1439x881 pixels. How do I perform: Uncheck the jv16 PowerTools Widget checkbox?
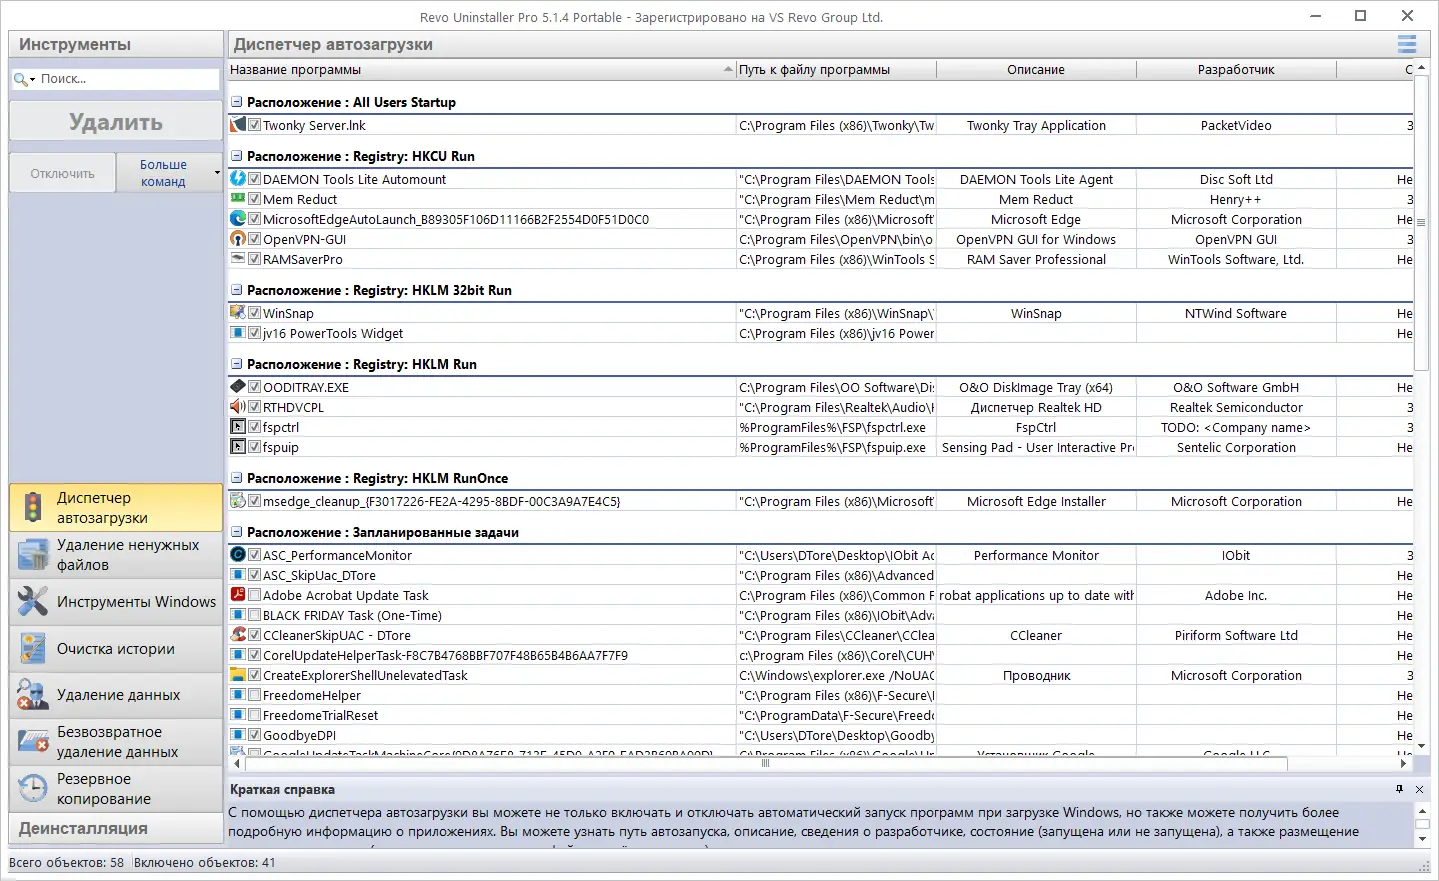pos(255,333)
